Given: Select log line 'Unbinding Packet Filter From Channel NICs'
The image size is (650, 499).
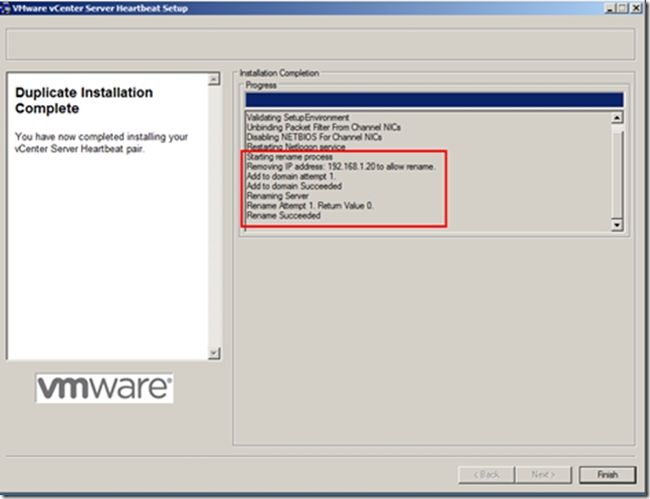Looking at the screenshot, I should 324,127.
